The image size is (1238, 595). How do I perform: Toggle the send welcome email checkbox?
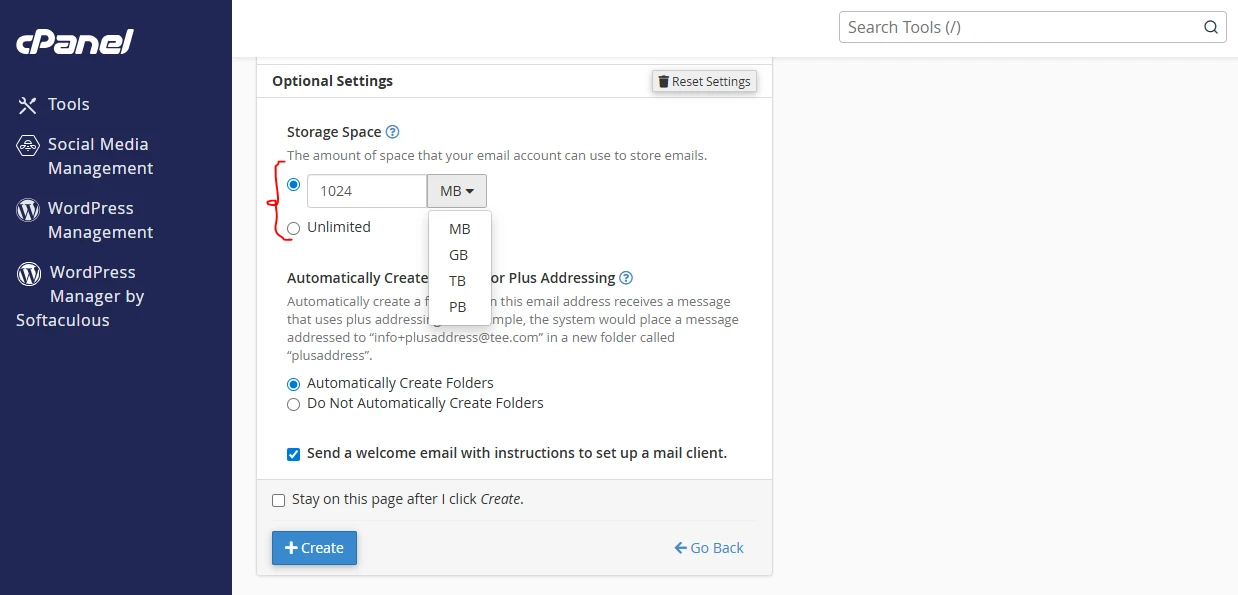pos(293,454)
